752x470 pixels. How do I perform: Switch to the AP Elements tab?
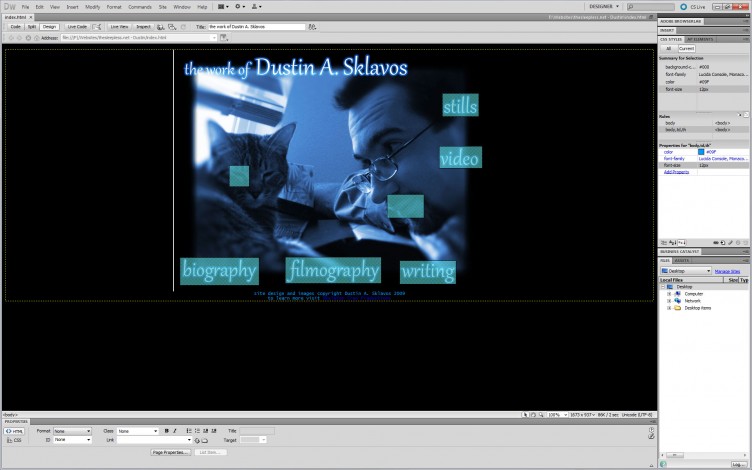tap(700, 39)
